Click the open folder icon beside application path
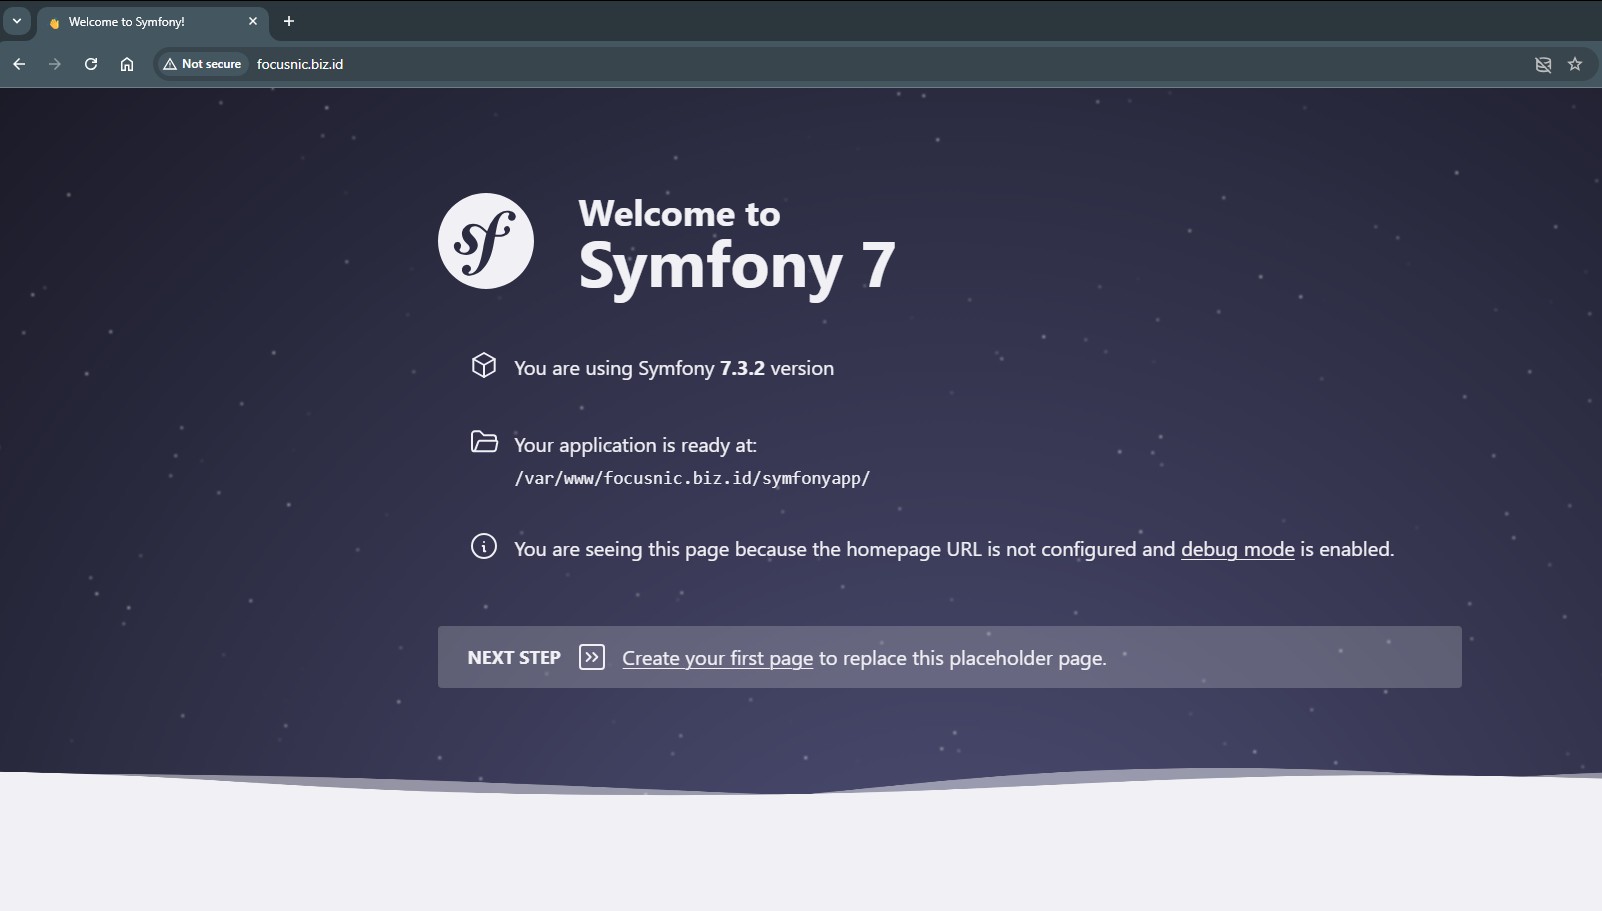Image resolution: width=1602 pixels, height=911 pixels. tap(484, 442)
